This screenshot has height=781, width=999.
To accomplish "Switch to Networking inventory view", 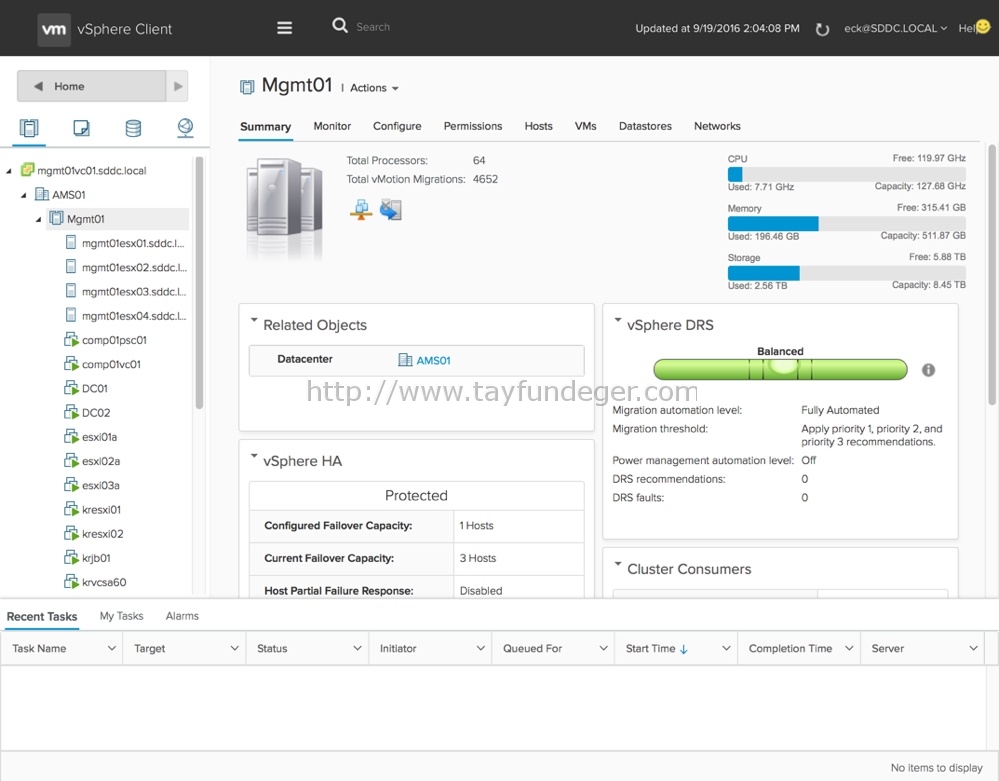I will pyautogui.click(x=185, y=128).
